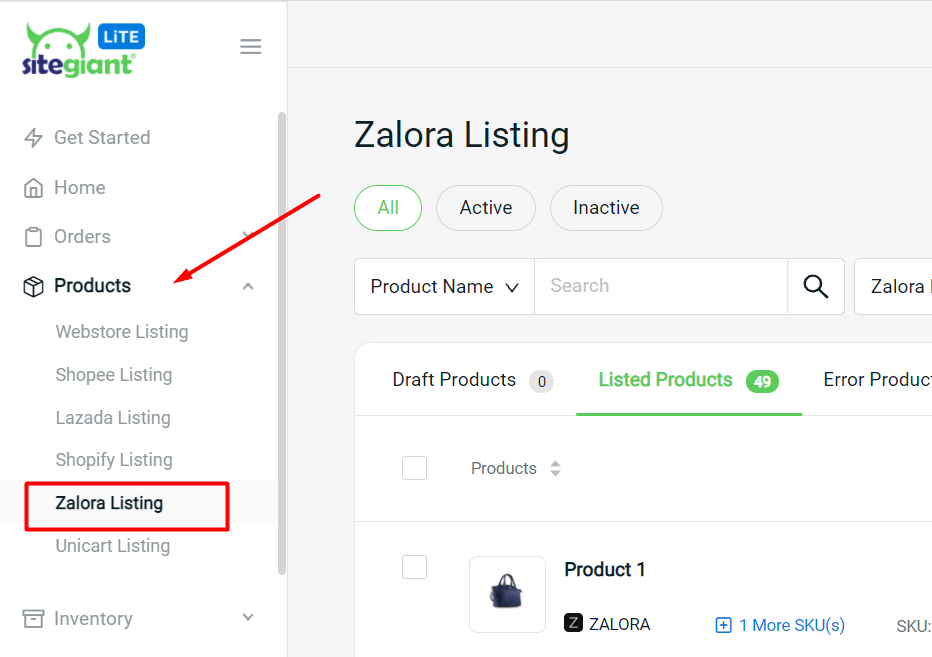This screenshot has width=932, height=657.
Task: Collapse the Products menu chevron
Action: (x=248, y=287)
